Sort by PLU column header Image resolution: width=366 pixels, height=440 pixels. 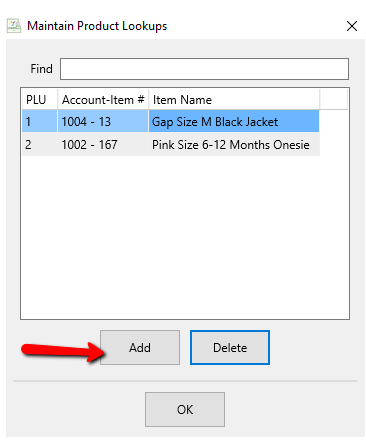point(40,99)
